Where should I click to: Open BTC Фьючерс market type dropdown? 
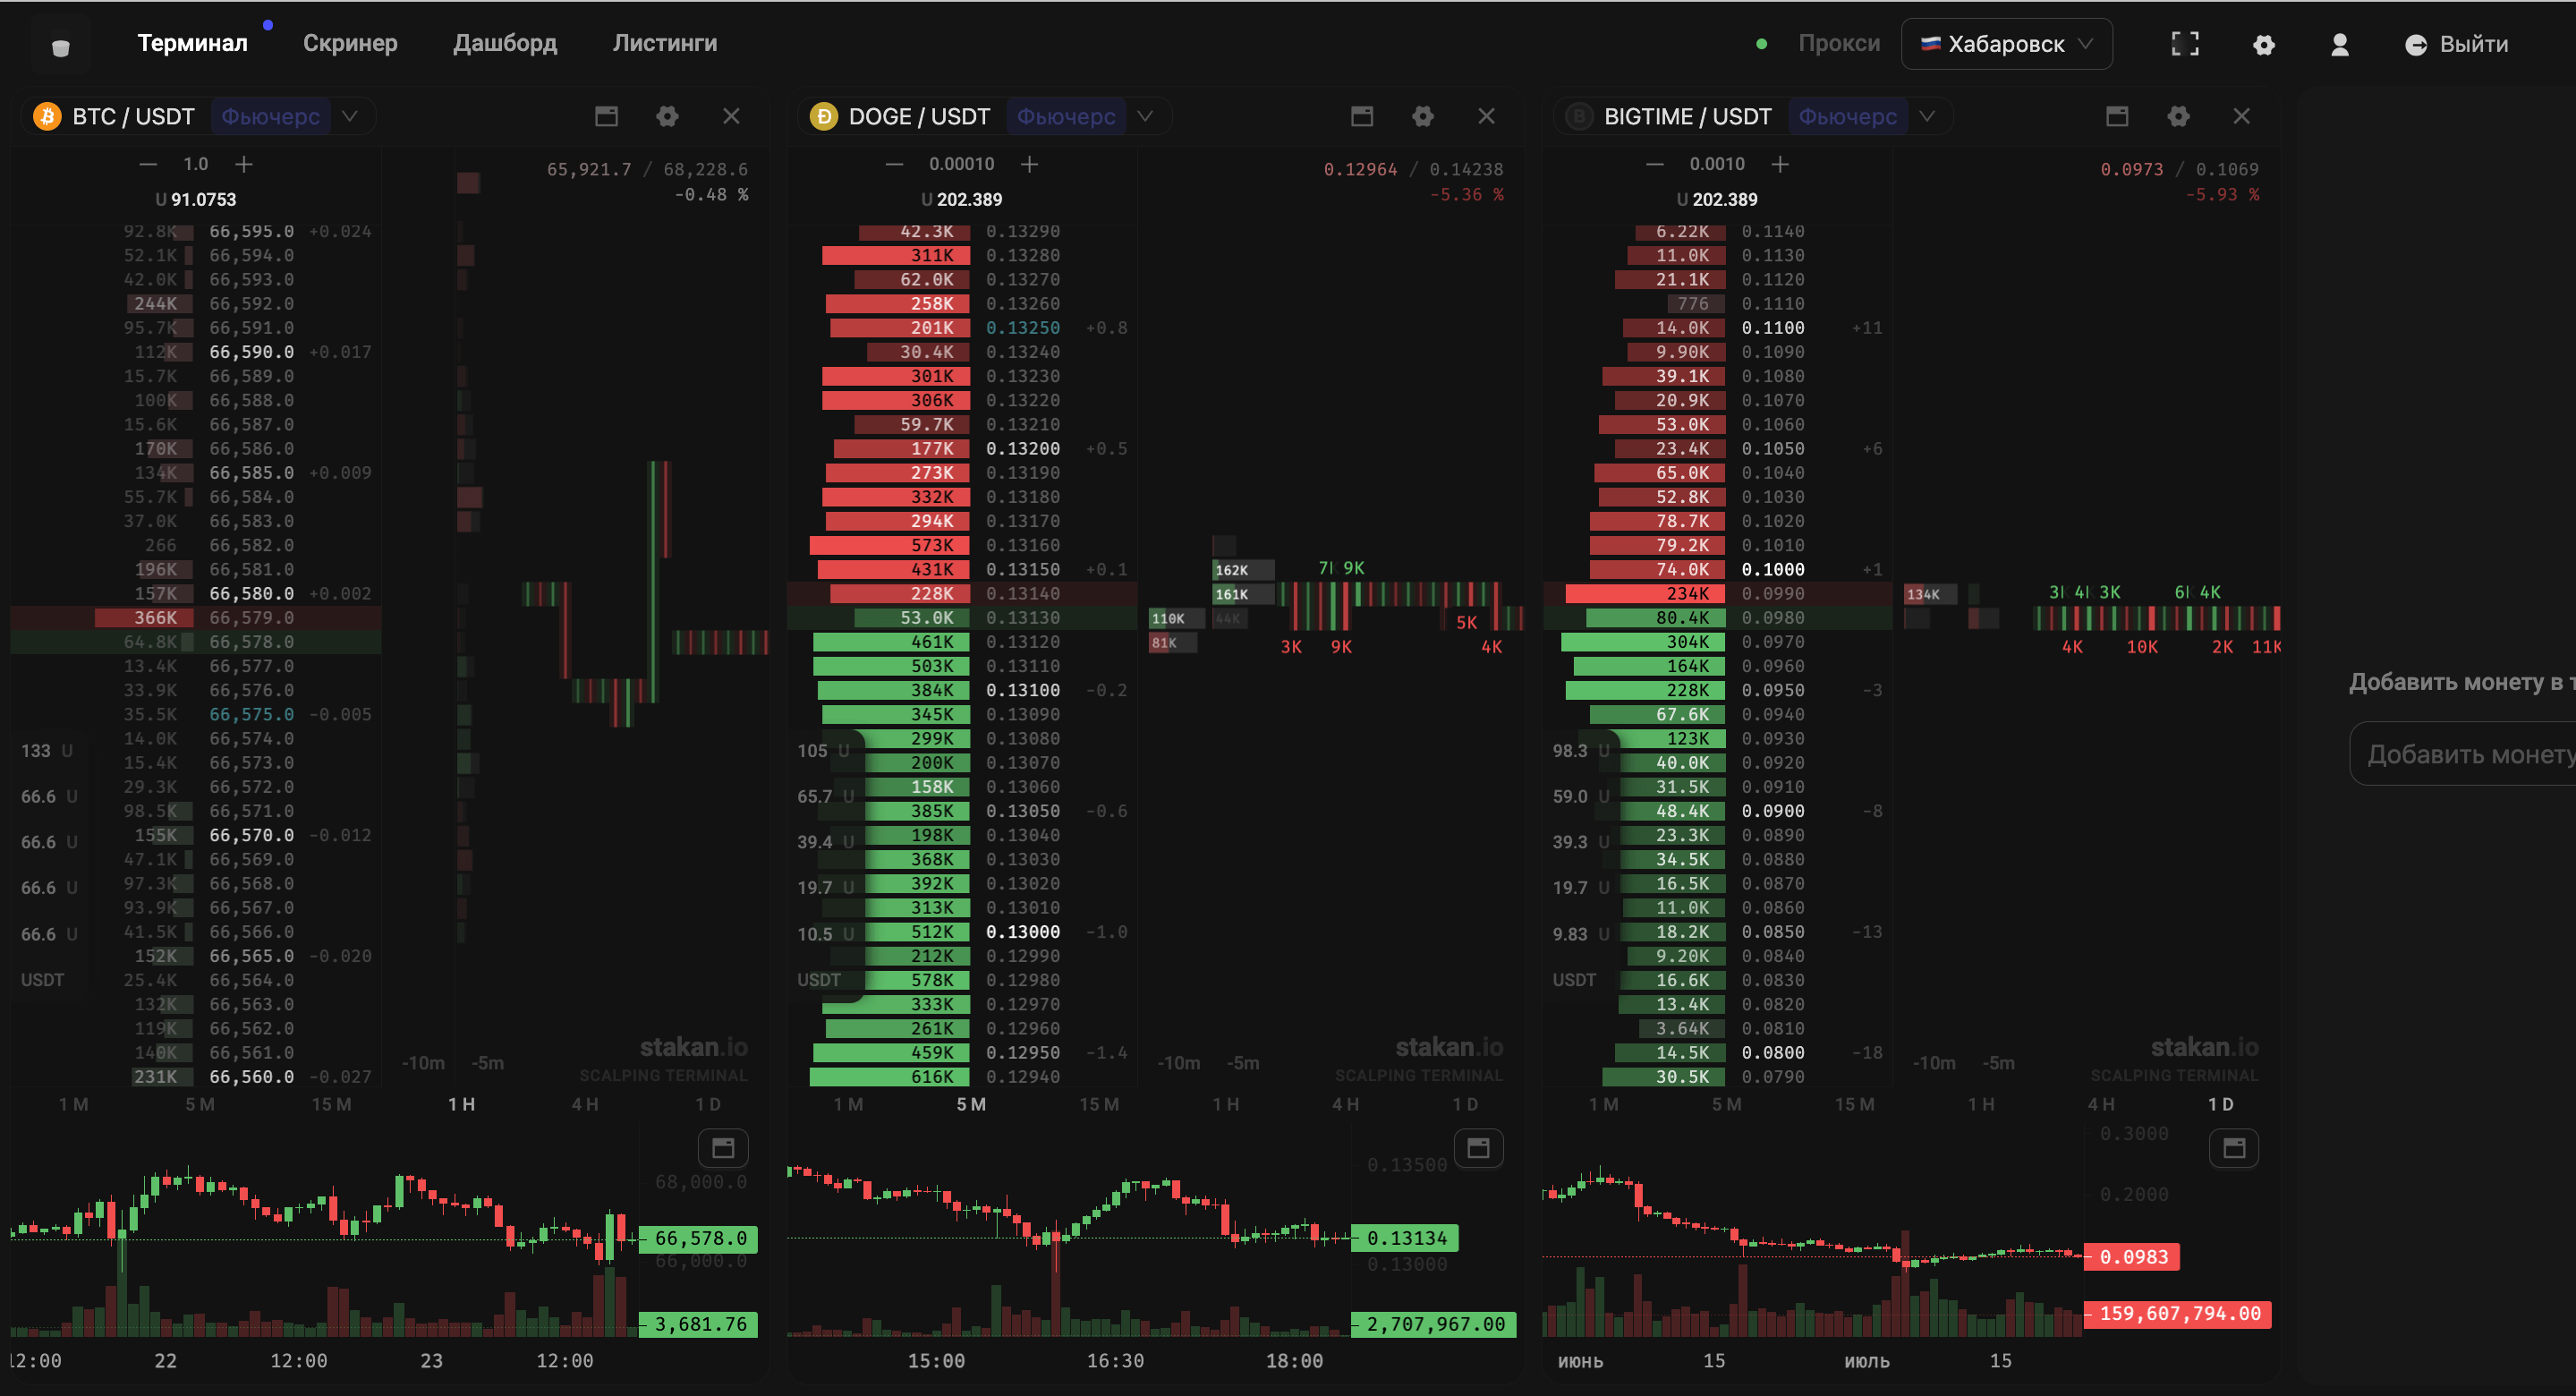(288, 117)
